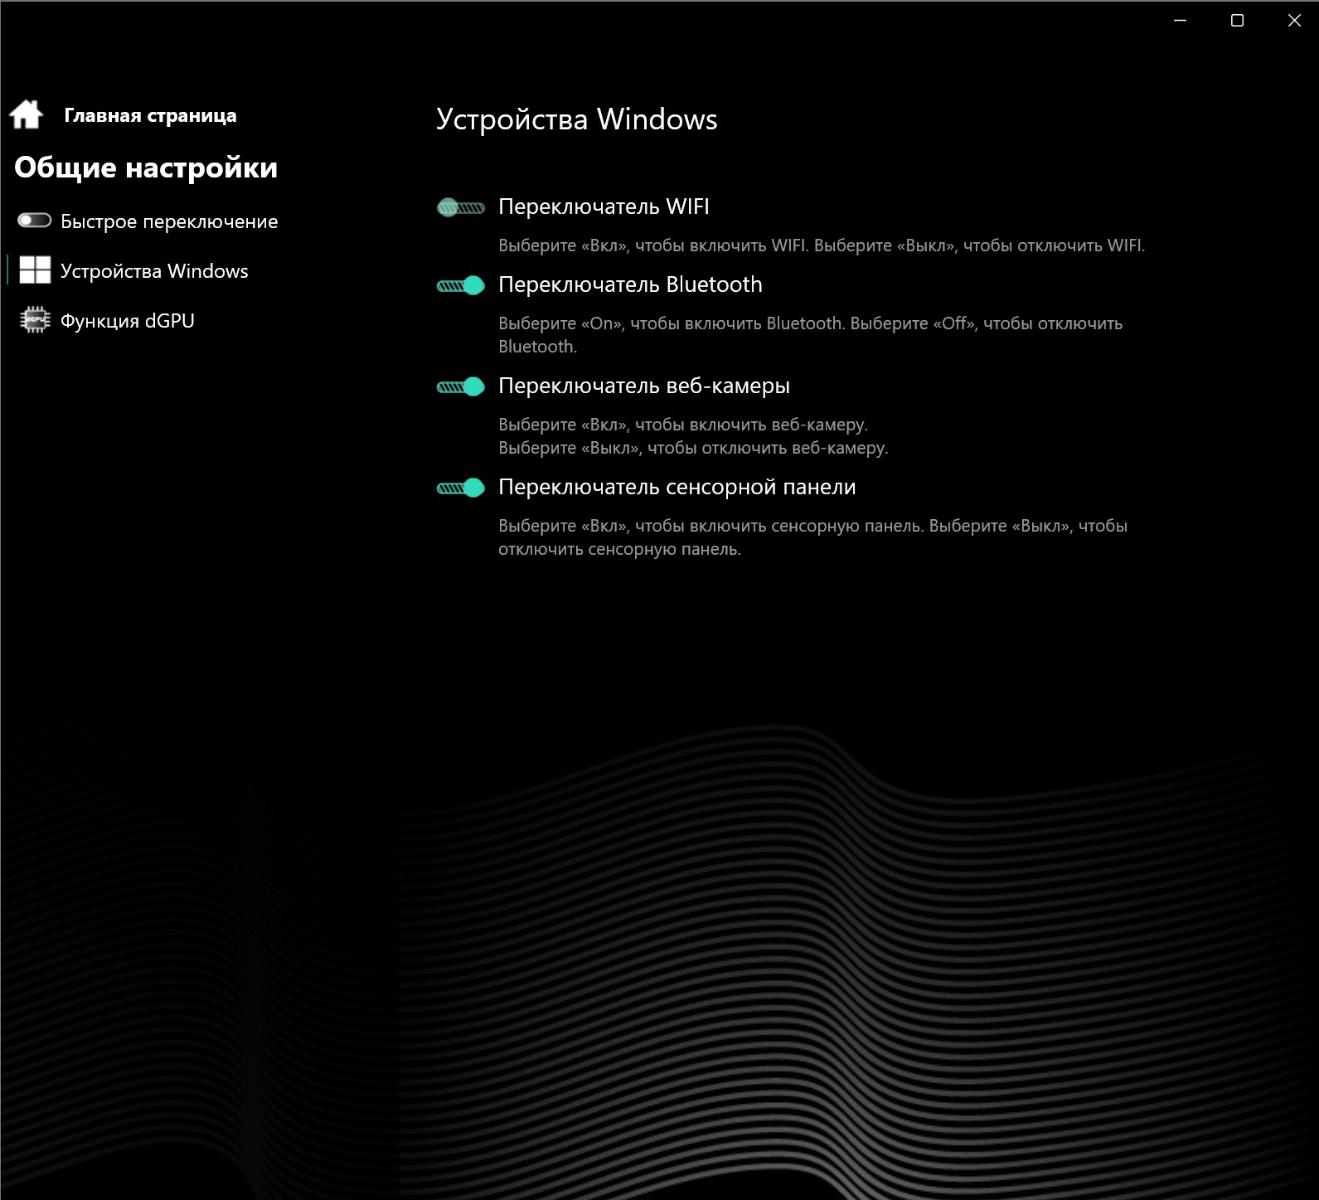Click the Переключатель веб-камеры label

point(644,385)
